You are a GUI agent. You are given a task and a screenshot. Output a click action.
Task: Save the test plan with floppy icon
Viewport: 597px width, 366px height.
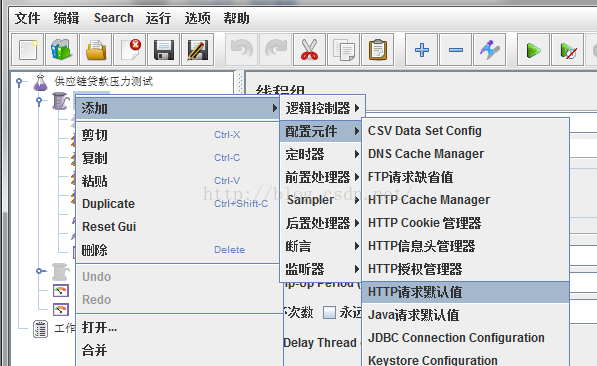164,50
